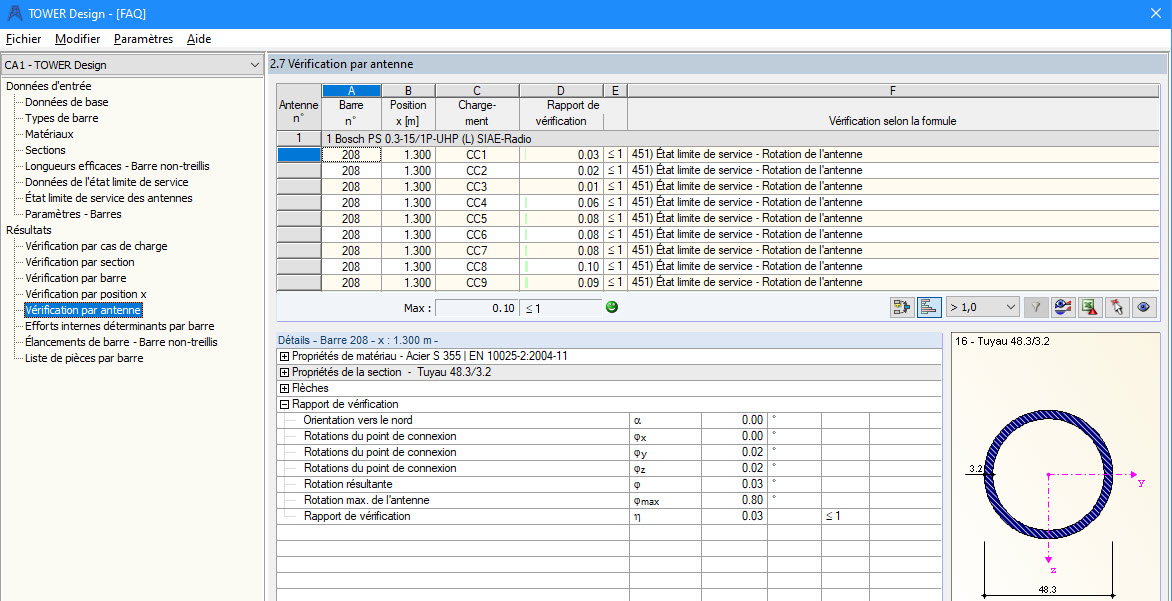
Task: Click the CC1 loading cell
Action: pyautogui.click(x=476, y=155)
